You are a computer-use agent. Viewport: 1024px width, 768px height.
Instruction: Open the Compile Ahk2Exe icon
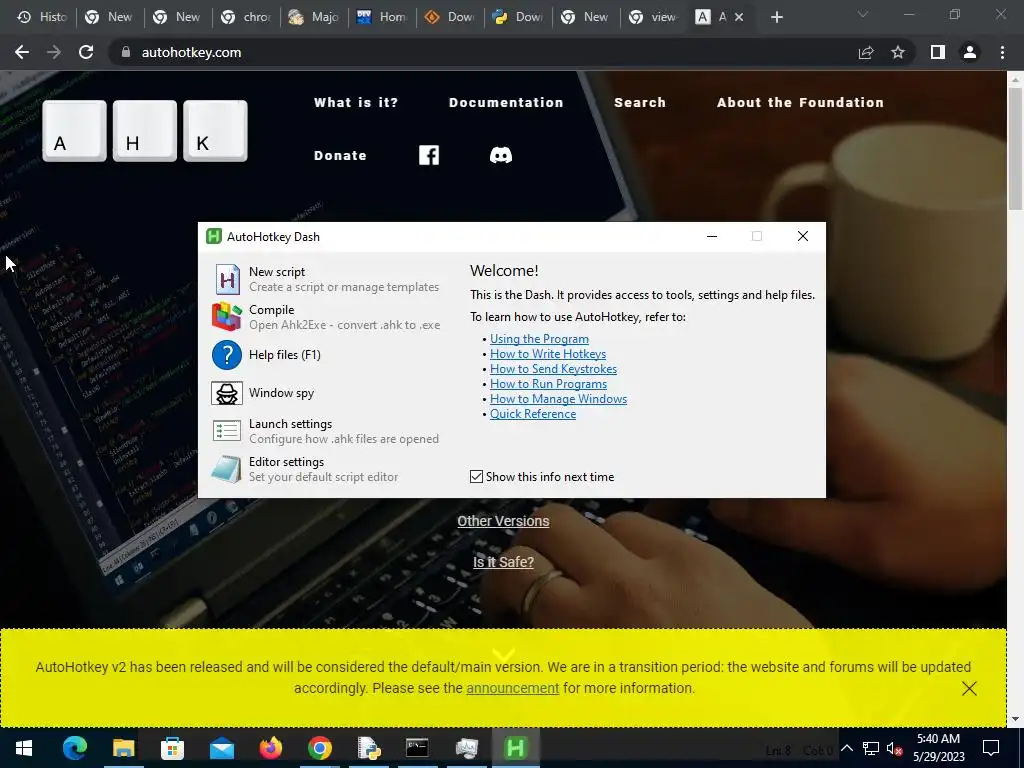(x=227, y=317)
